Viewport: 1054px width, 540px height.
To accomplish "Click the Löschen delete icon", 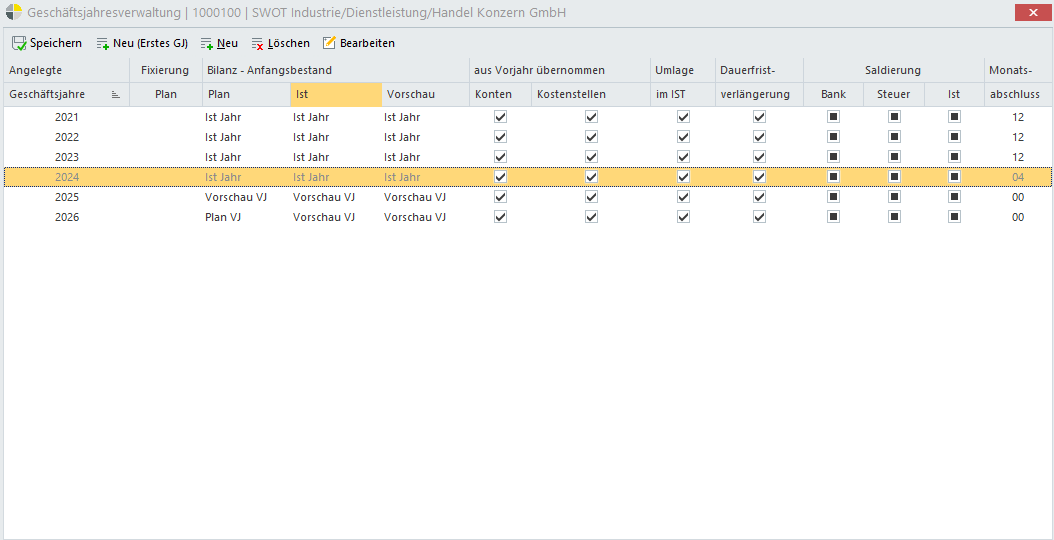I will (x=258, y=44).
